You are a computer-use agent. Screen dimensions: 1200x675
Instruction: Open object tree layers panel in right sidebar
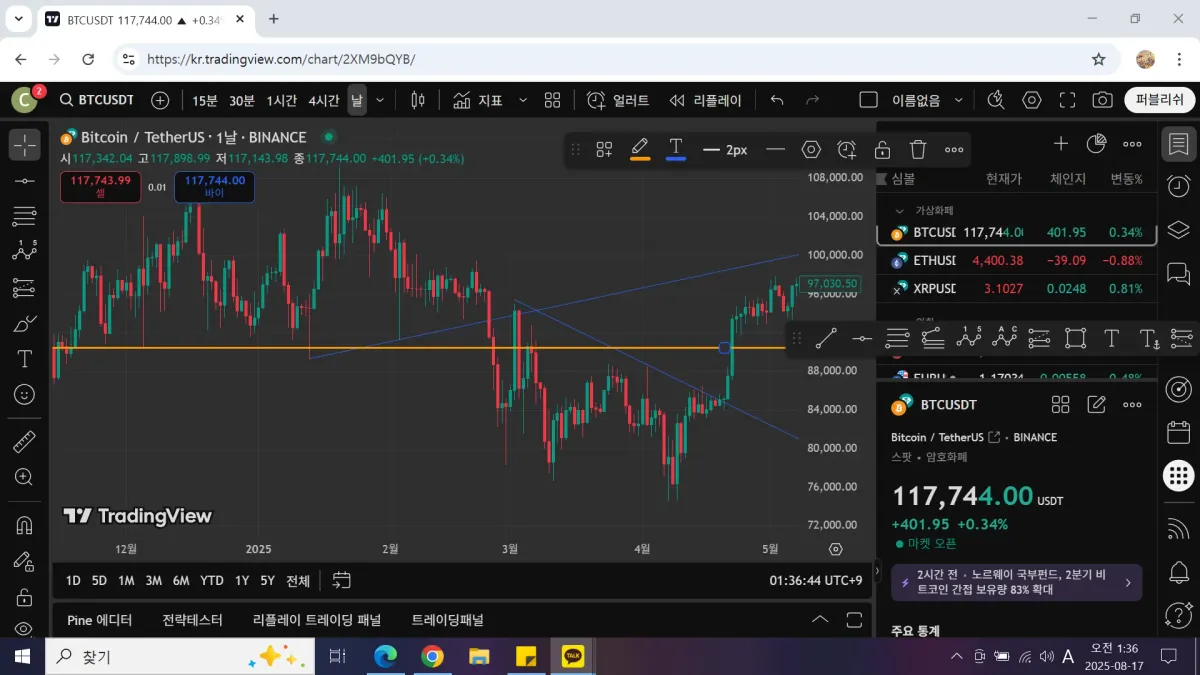(x=1179, y=229)
